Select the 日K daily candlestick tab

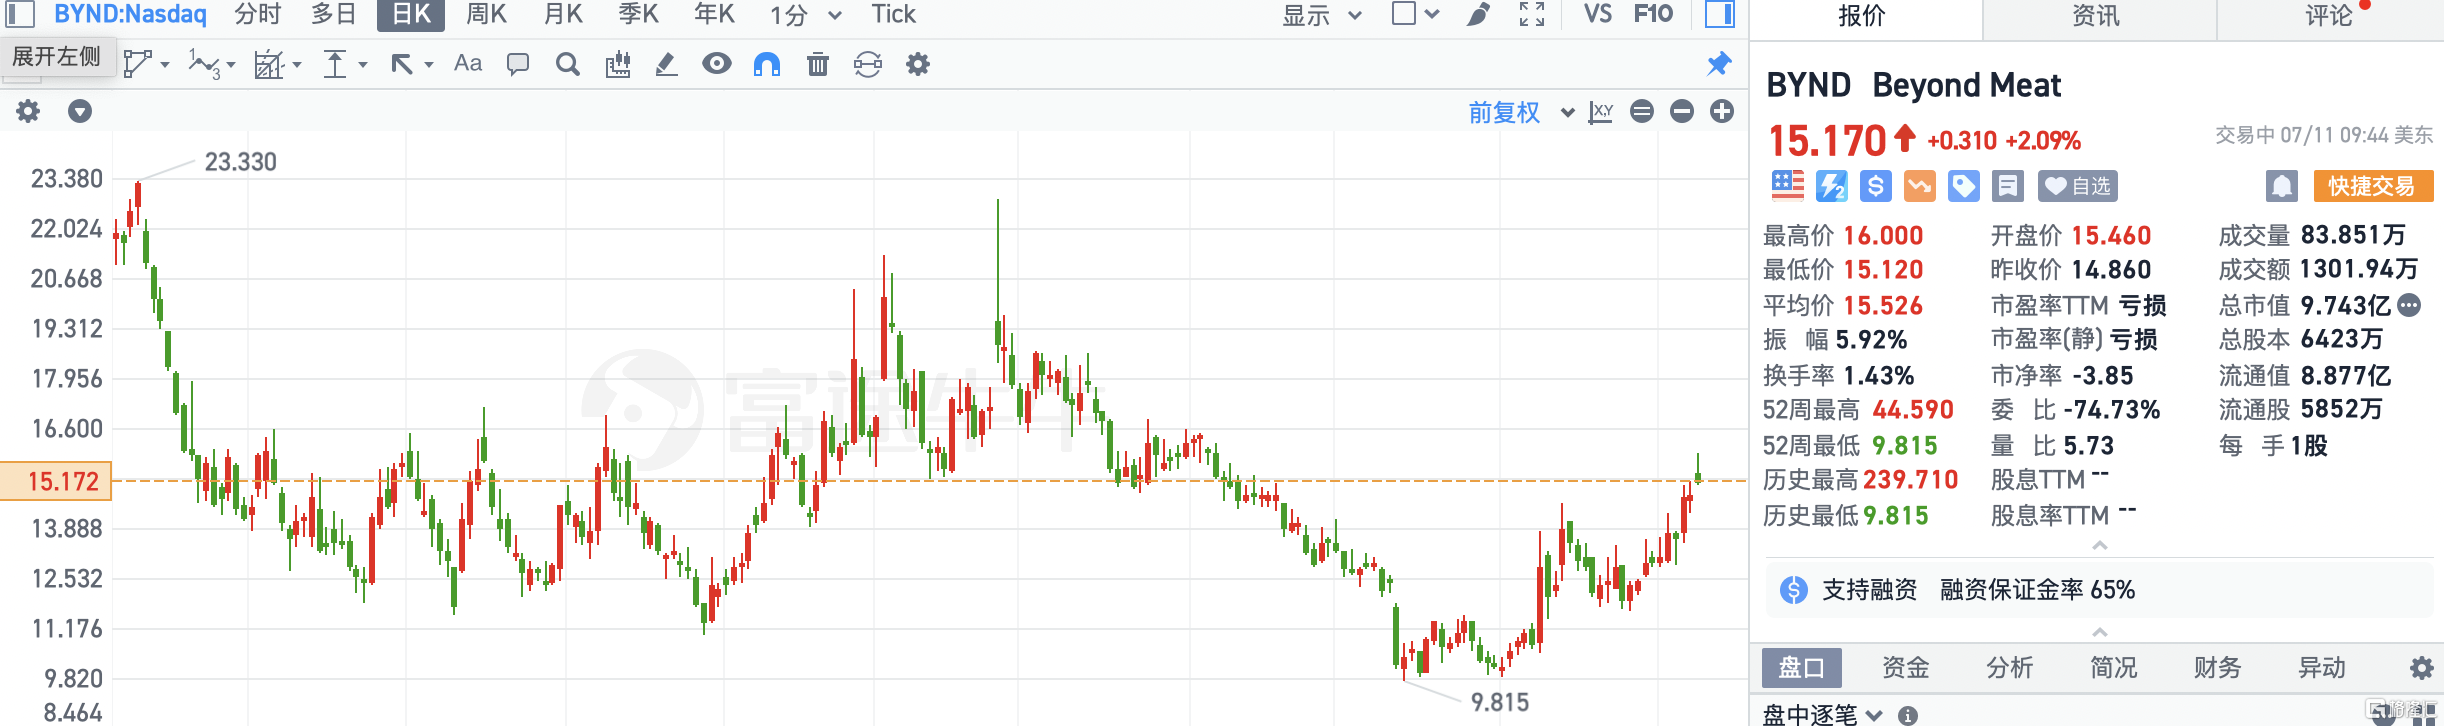pos(411,15)
